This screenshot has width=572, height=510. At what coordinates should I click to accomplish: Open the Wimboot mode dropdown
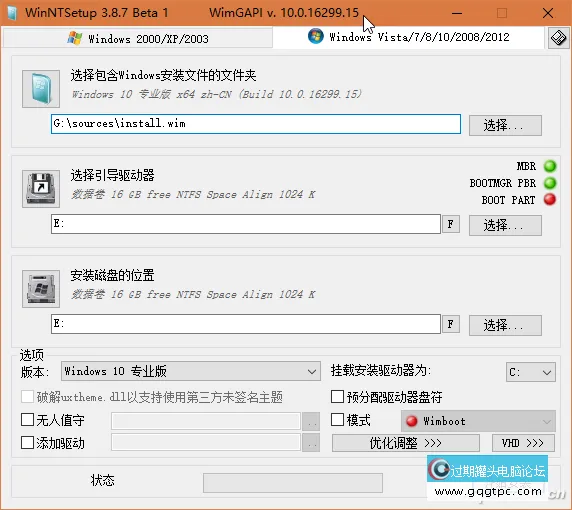point(478,421)
